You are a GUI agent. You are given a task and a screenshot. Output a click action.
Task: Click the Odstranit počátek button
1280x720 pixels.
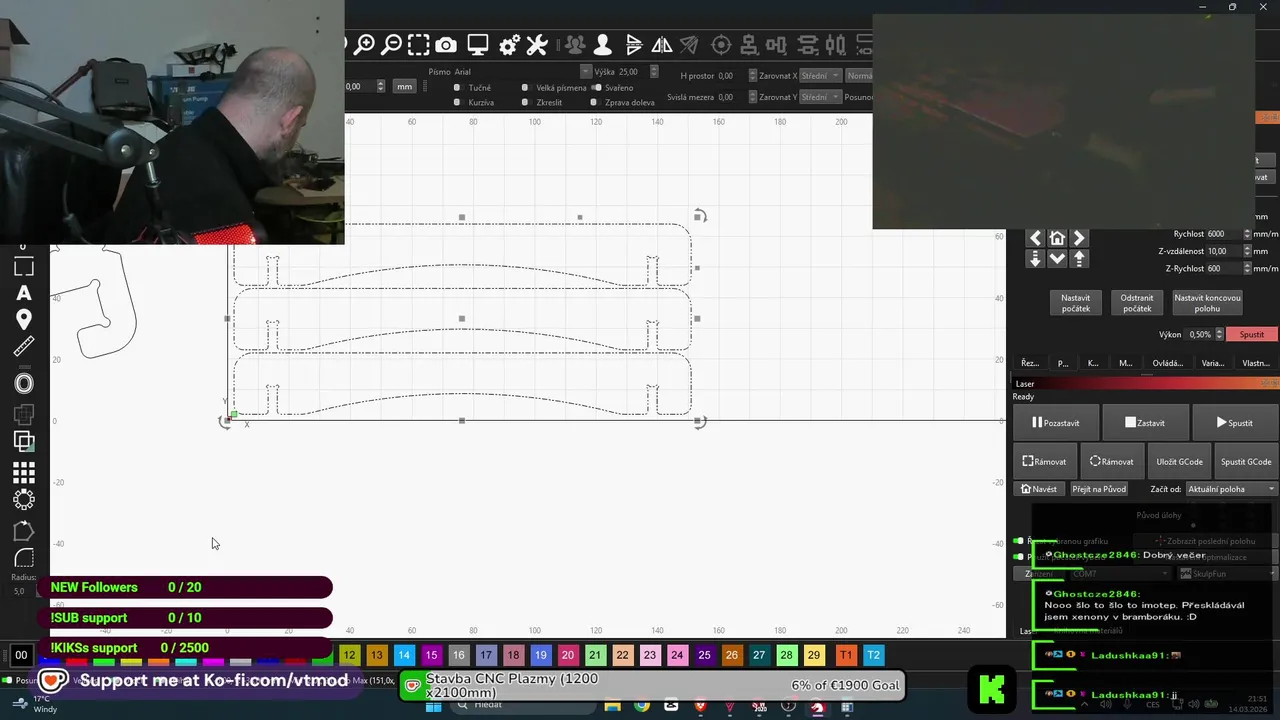pyautogui.click(x=1137, y=303)
